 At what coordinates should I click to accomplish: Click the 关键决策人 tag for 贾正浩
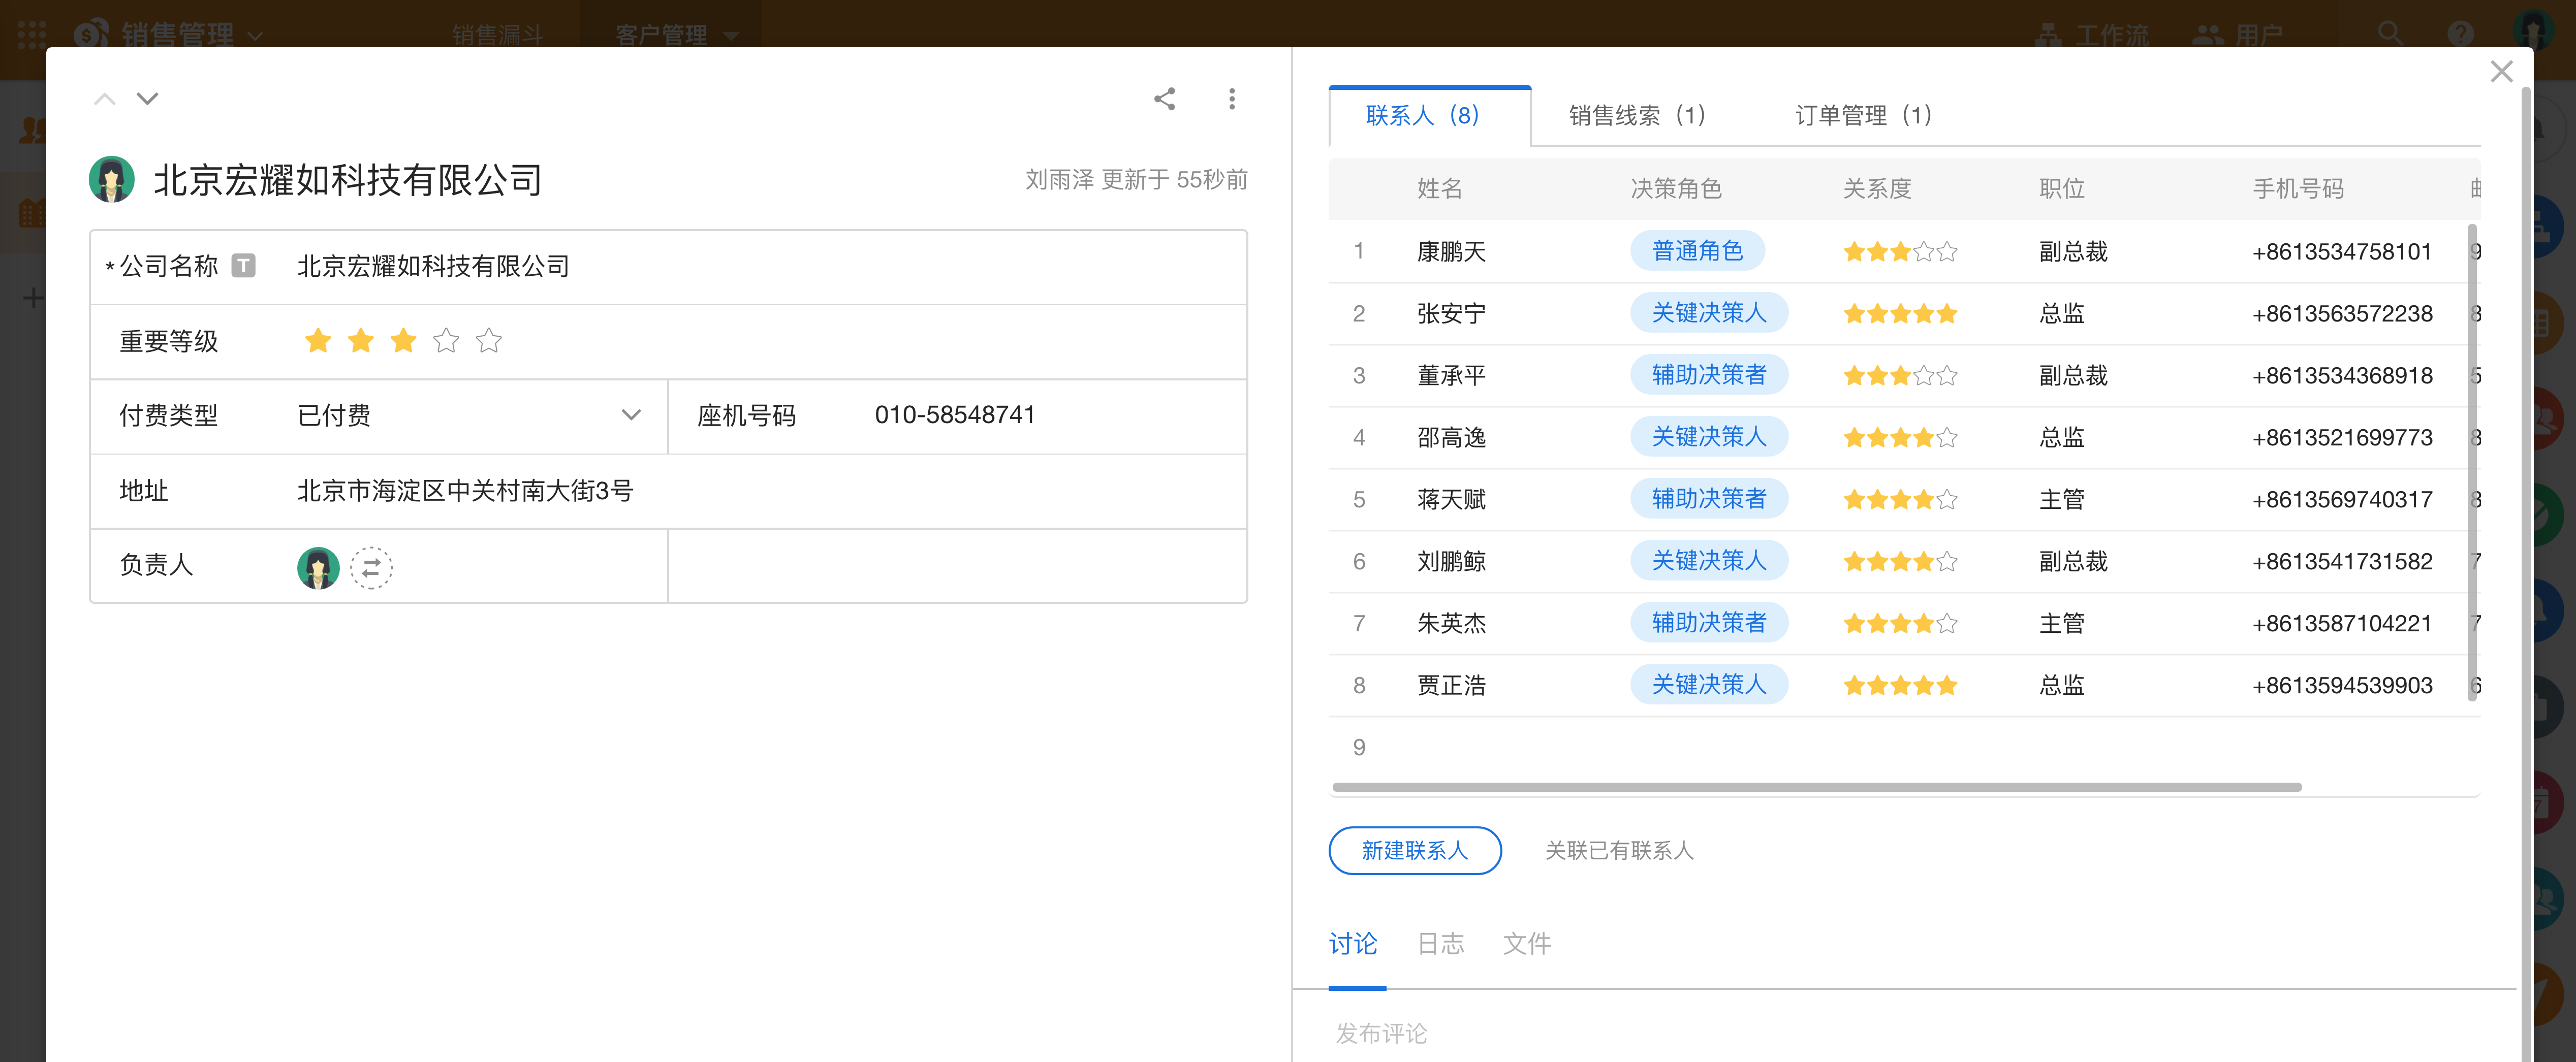click(x=1709, y=685)
